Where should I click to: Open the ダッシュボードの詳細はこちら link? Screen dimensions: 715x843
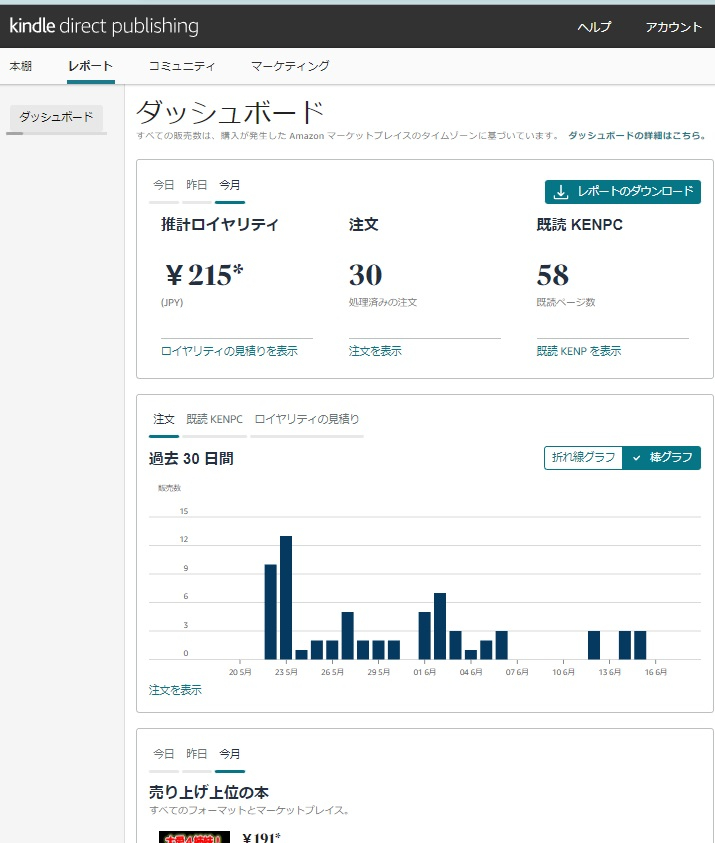636,135
